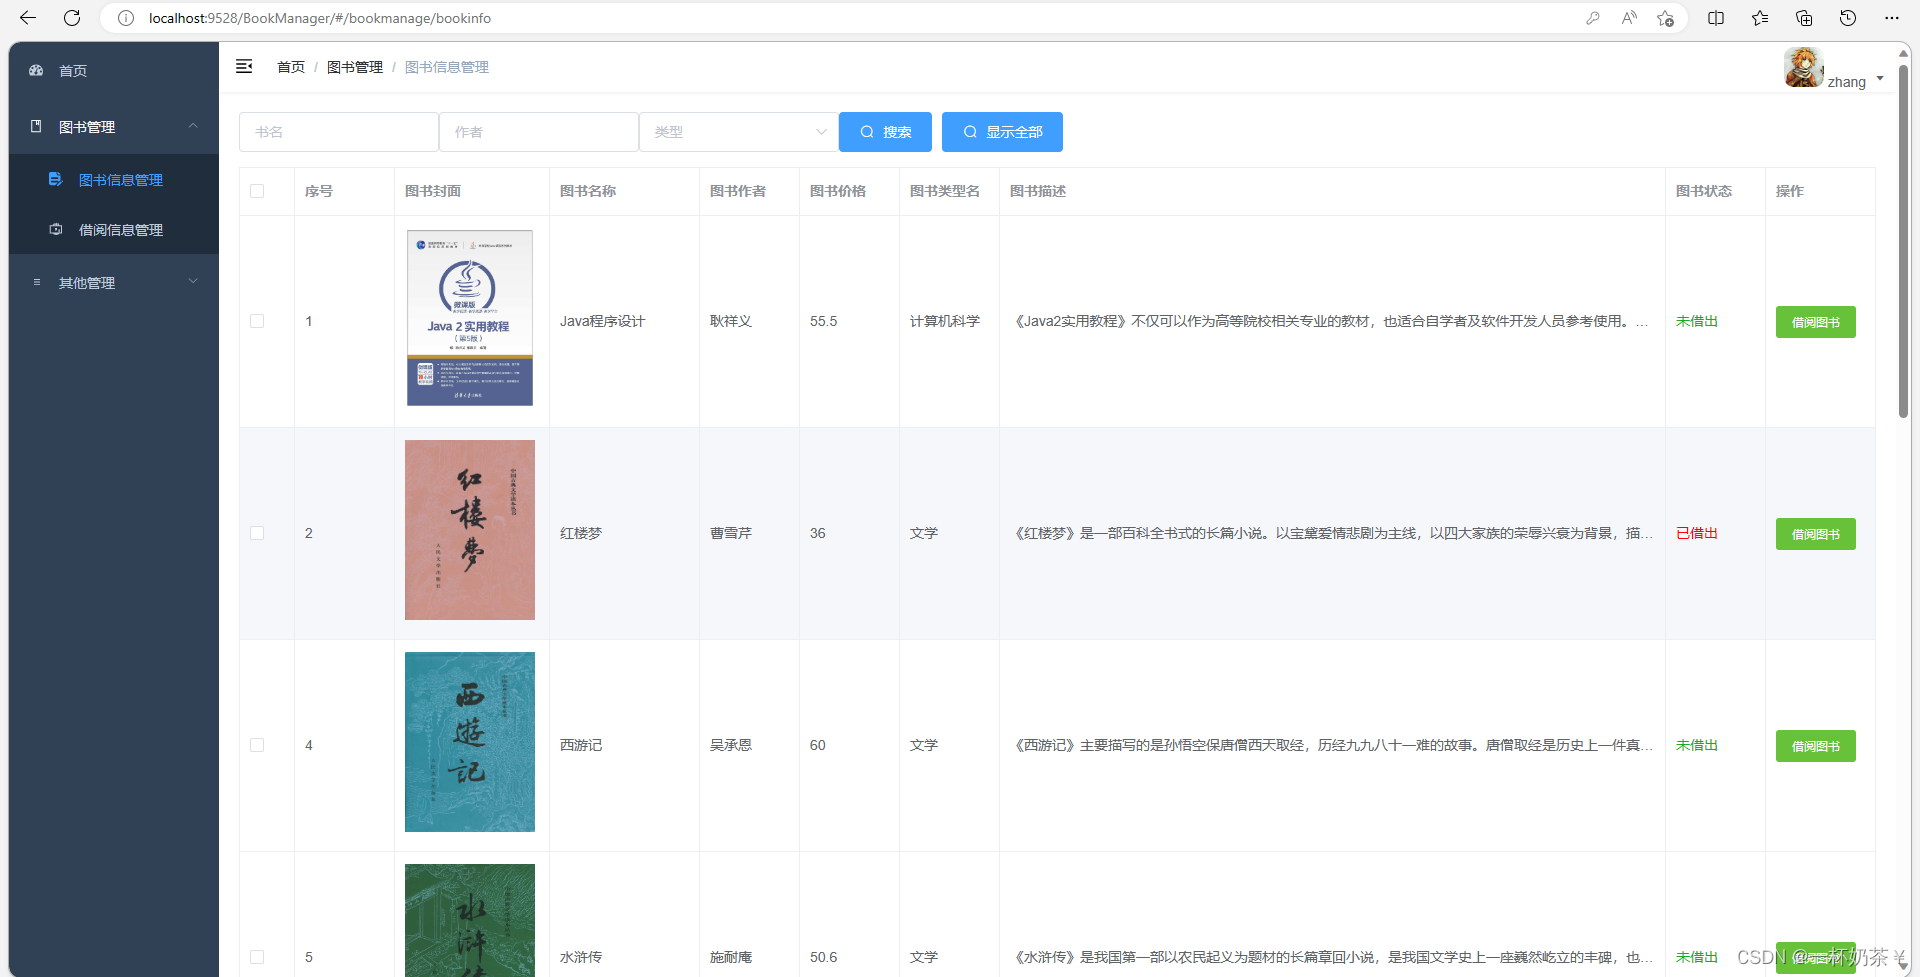The height and width of the screenshot is (977, 1920).
Task: Open Java 2实用教程 cover image
Action: click(x=470, y=318)
